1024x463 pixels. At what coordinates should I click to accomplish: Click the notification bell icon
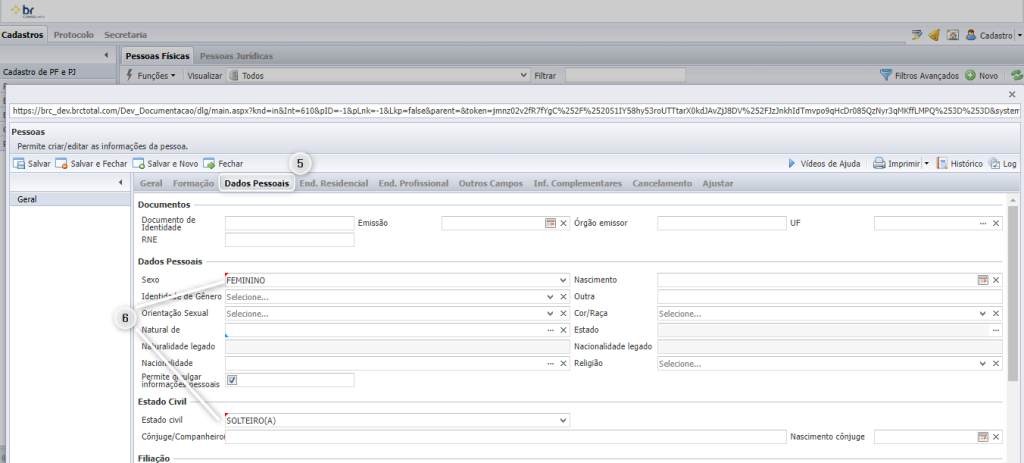tap(935, 36)
